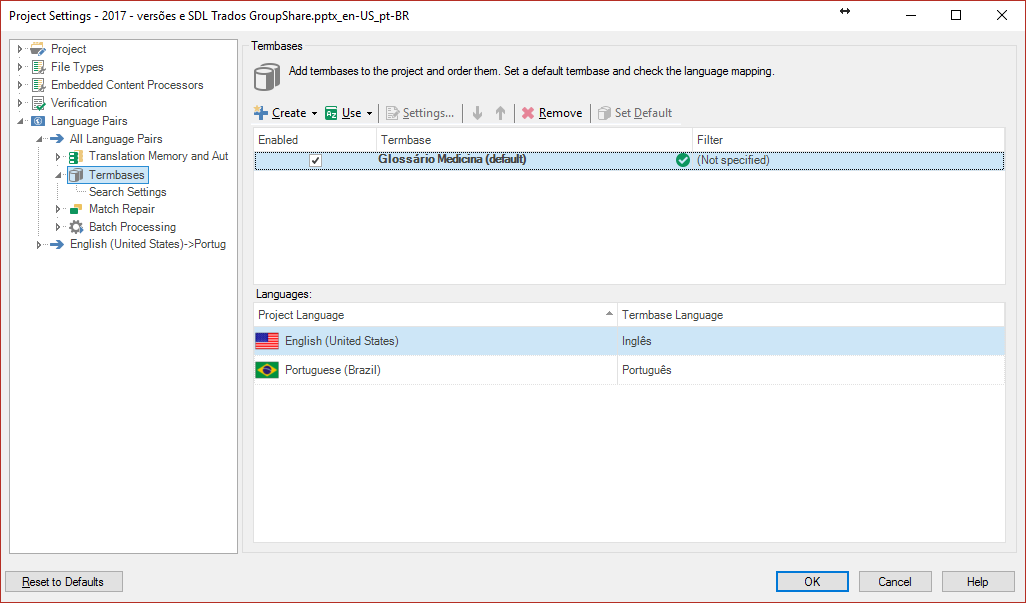Select Verification in the tree
Viewport: 1026px width, 603px height.
coord(79,103)
